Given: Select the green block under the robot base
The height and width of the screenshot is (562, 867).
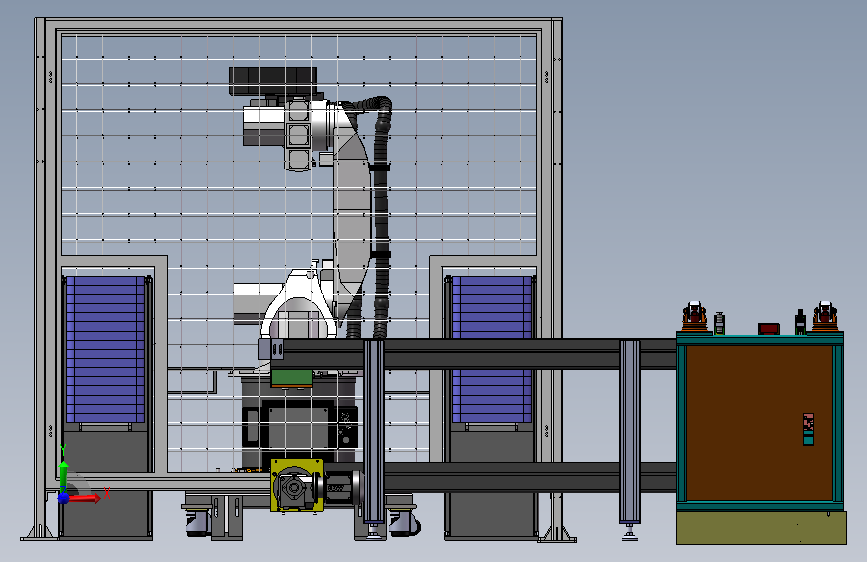Looking at the screenshot, I should point(291,378).
